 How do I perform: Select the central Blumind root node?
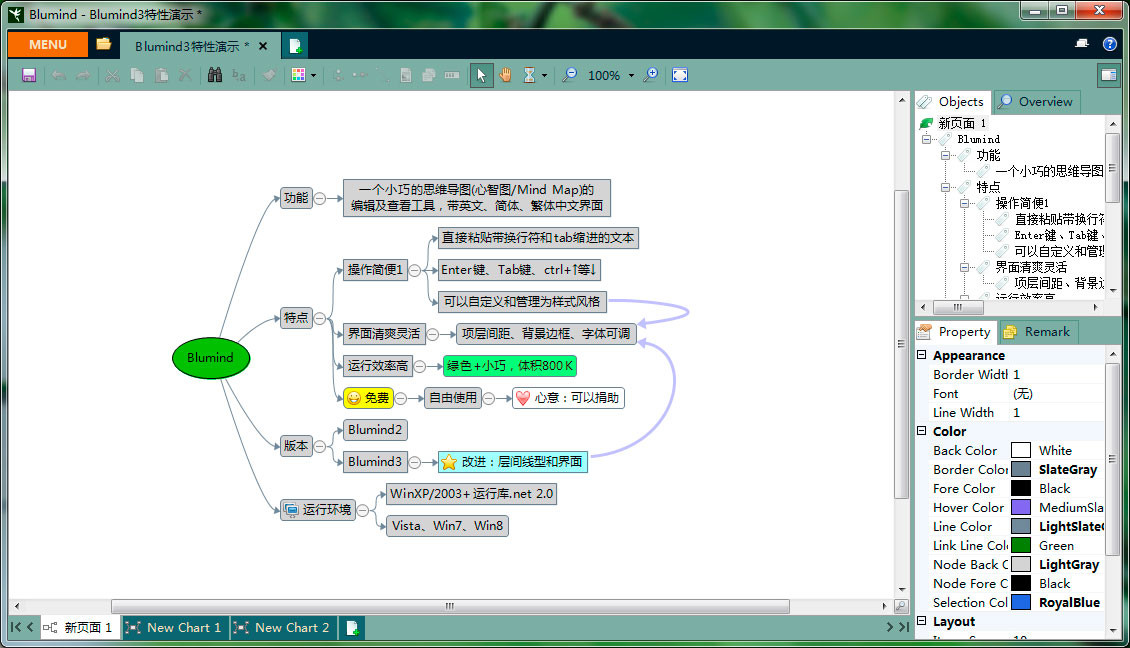click(210, 358)
